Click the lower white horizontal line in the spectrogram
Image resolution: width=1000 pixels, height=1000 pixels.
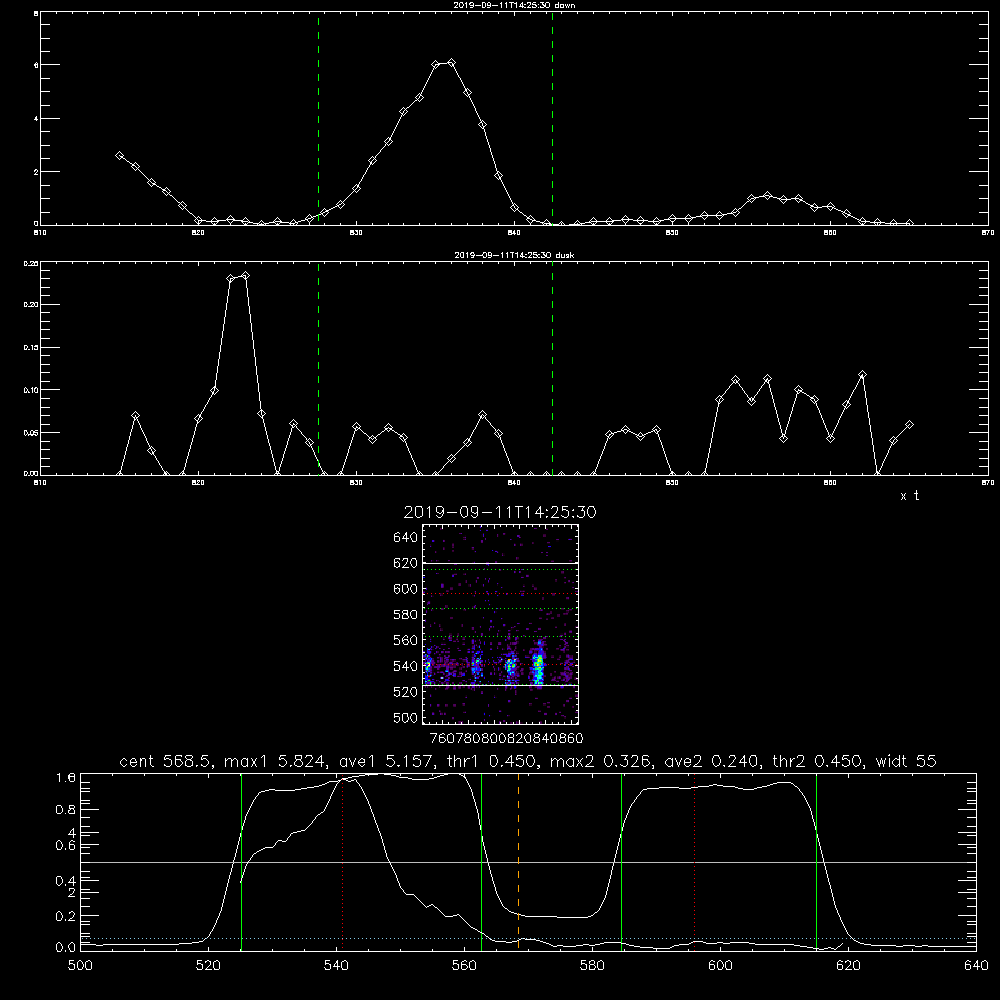pos(500,685)
